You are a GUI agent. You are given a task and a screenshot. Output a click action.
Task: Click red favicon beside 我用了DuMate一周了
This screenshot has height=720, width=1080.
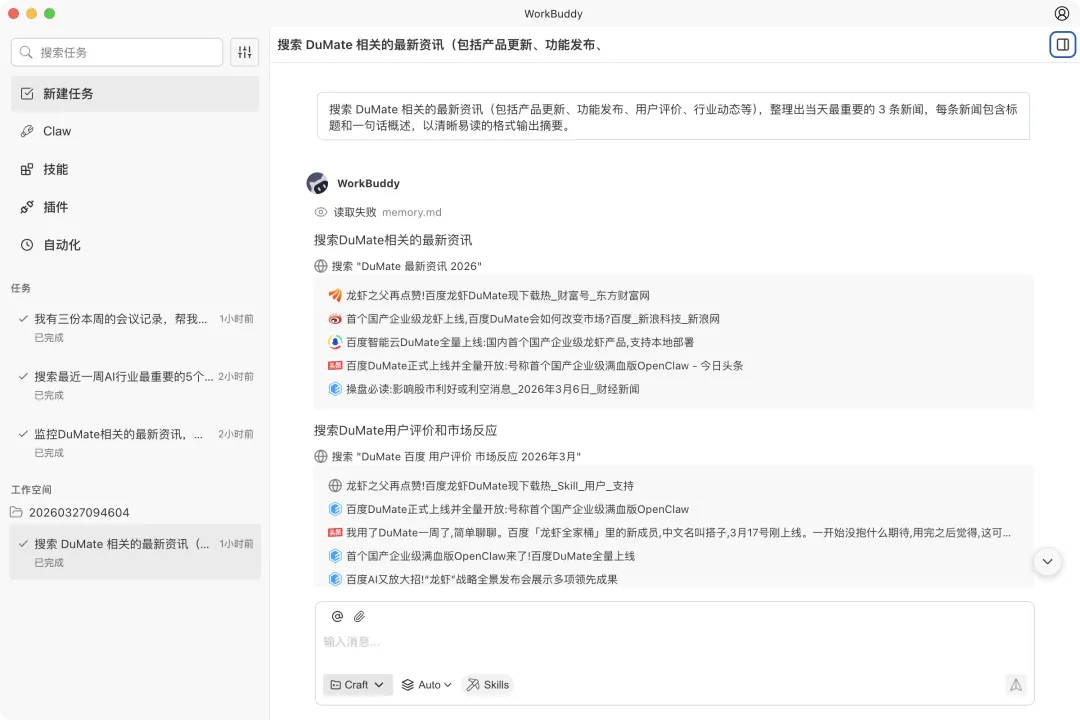click(335, 533)
